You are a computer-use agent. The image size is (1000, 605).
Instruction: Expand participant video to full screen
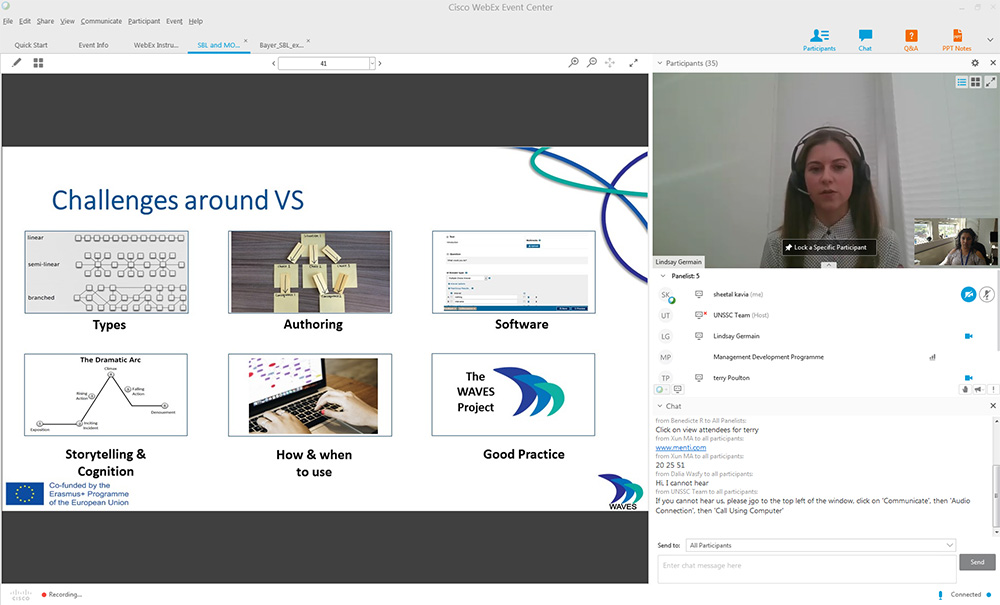coord(990,82)
